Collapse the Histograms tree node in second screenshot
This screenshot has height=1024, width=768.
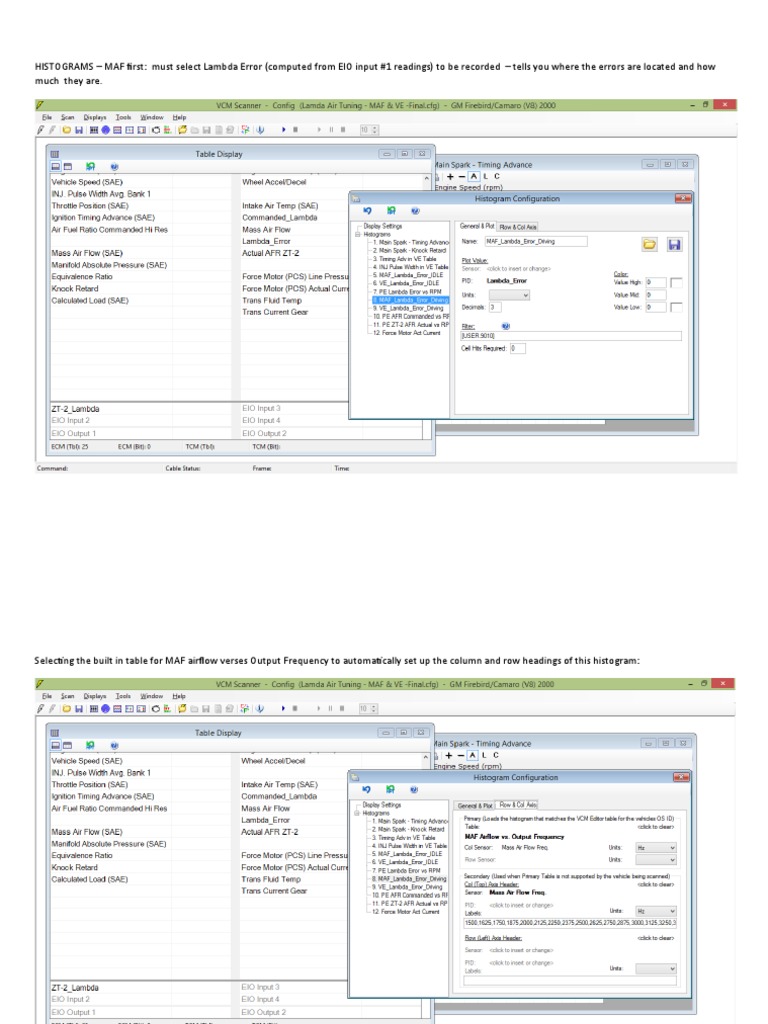click(x=357, y=812)
